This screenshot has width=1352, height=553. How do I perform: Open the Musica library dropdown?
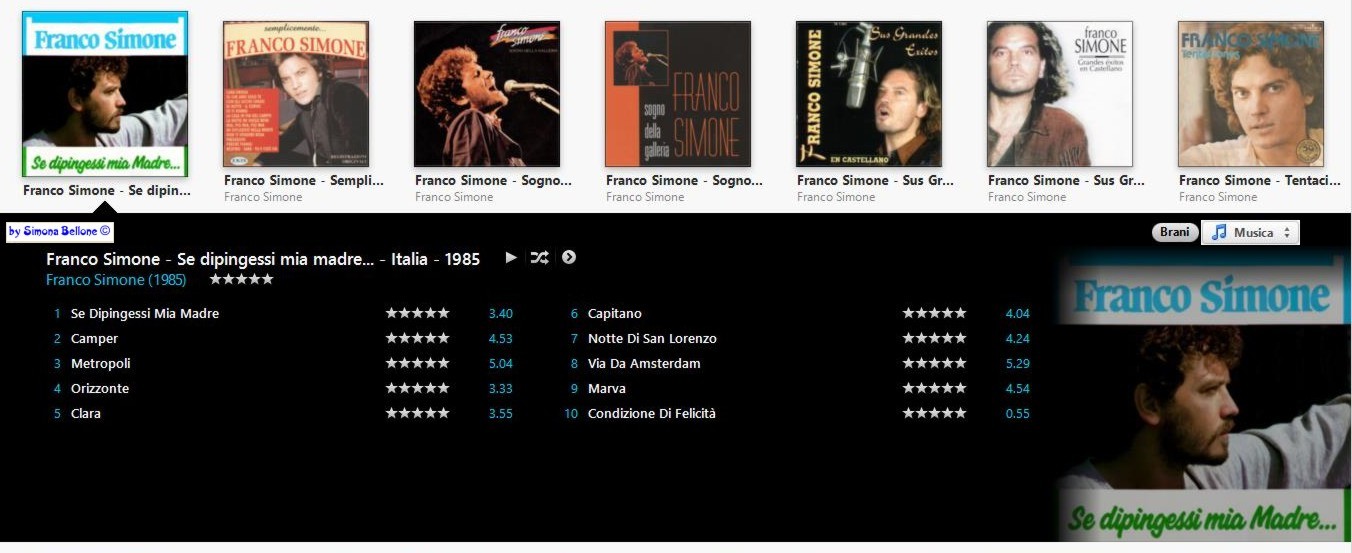[1250, 232]
